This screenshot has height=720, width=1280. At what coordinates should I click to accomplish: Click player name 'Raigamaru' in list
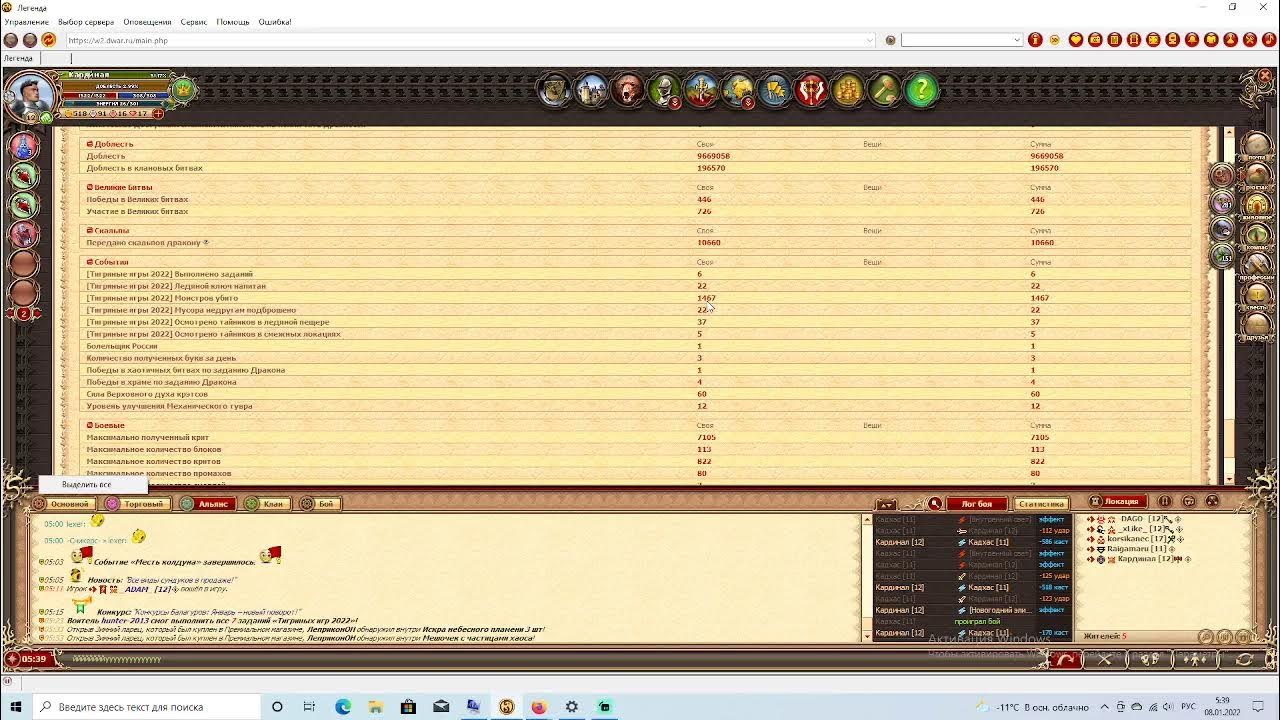click(x=1128, y=549)
